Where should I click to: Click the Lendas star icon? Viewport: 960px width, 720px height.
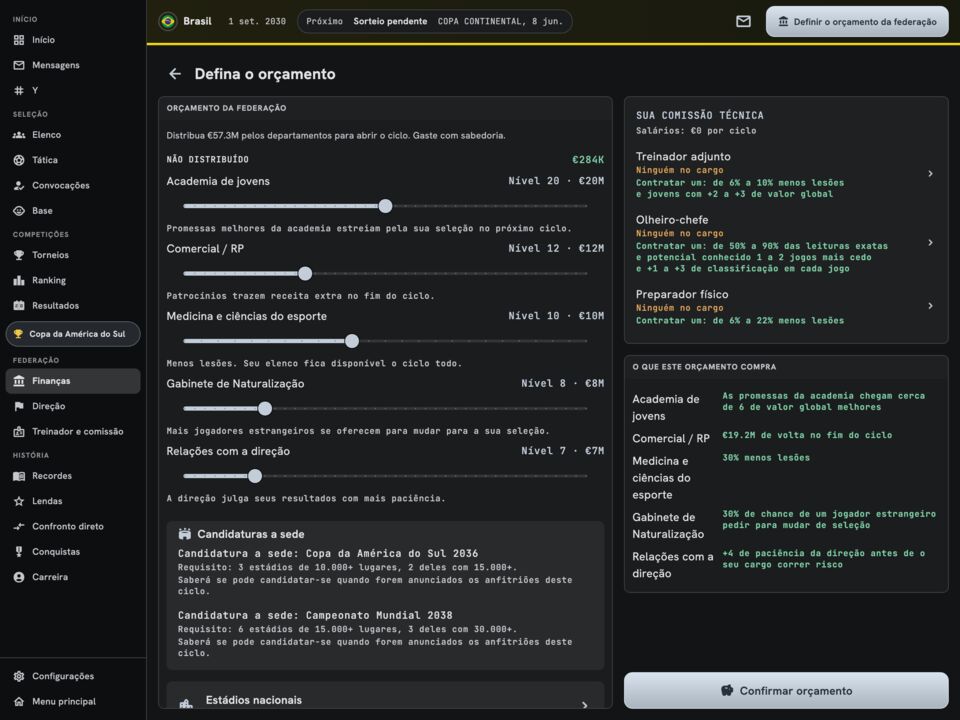click(x=19, y=501)
